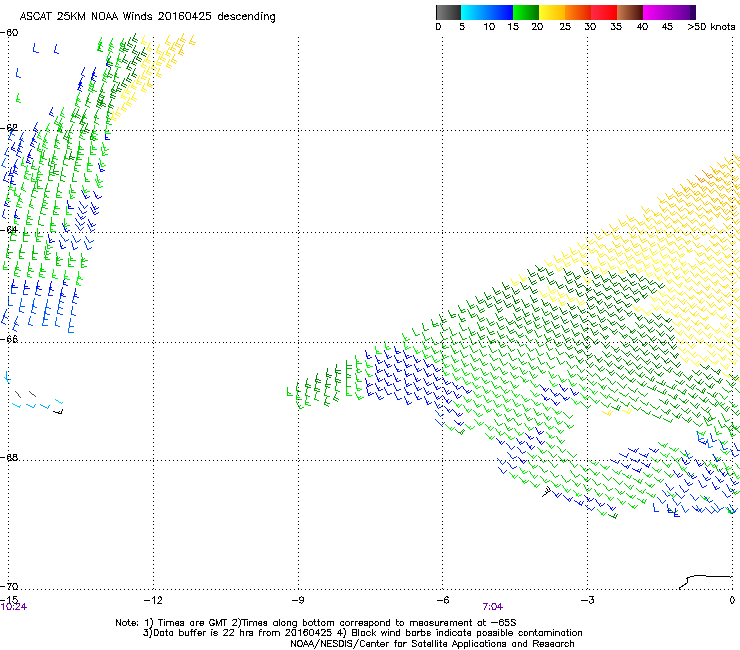Screen dimensions: 740x650
Task: Click the note line starting "Note: 1) Times are GMT"
Action: [316, 623]
